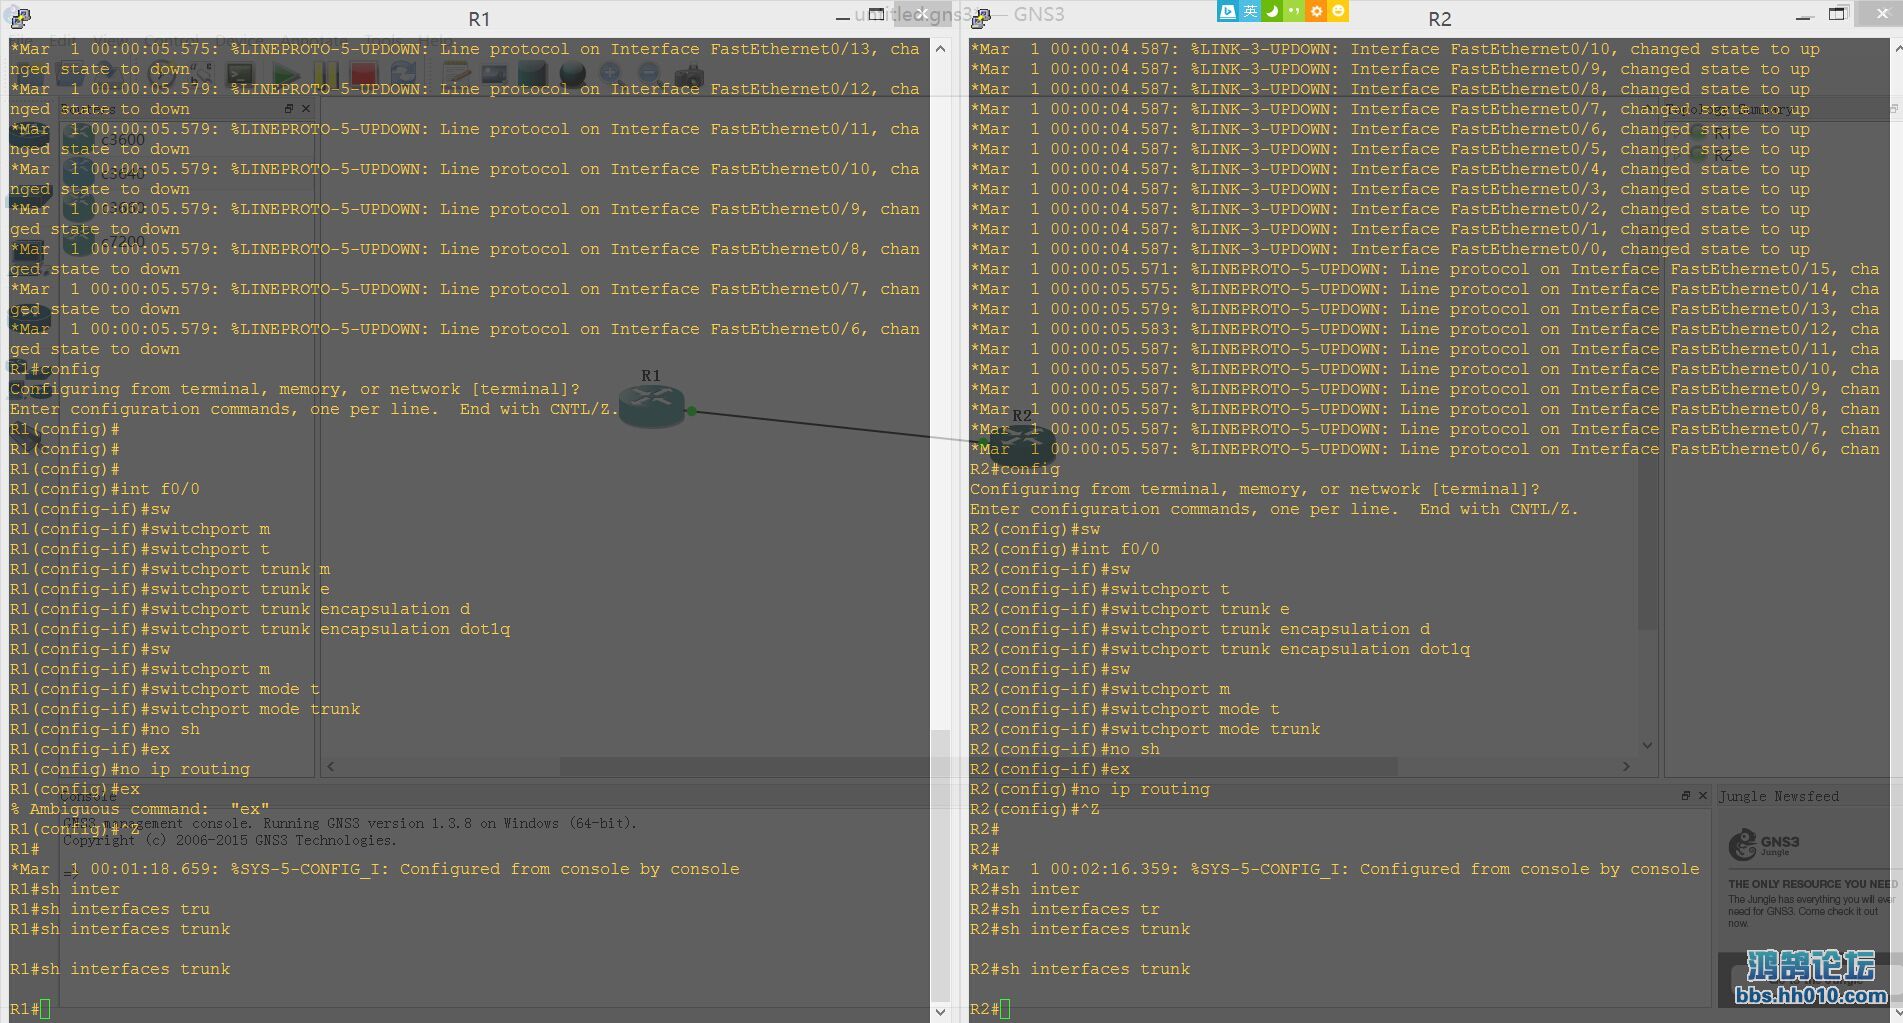Viewport: 1903px width, 1023px height.
Task: Click the GNS3 Jungle logo
Action: (x=1763, y=845)
